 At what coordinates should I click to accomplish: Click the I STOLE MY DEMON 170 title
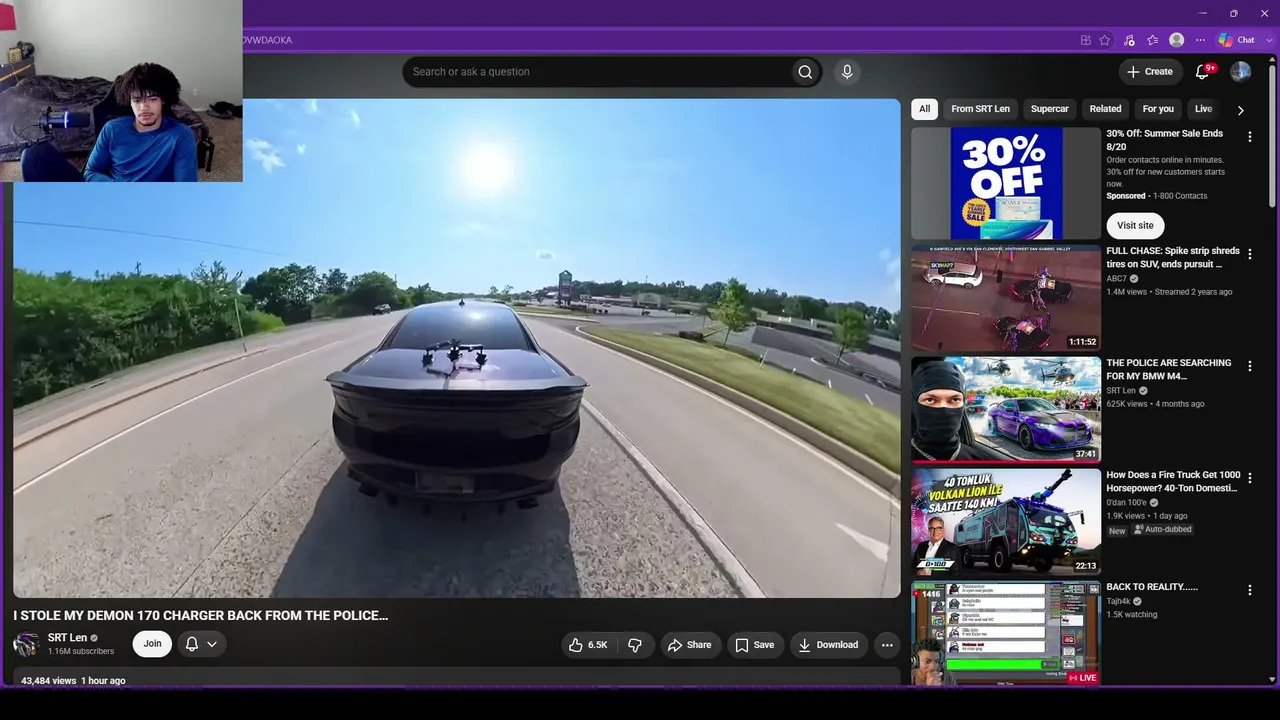[201, 616]
